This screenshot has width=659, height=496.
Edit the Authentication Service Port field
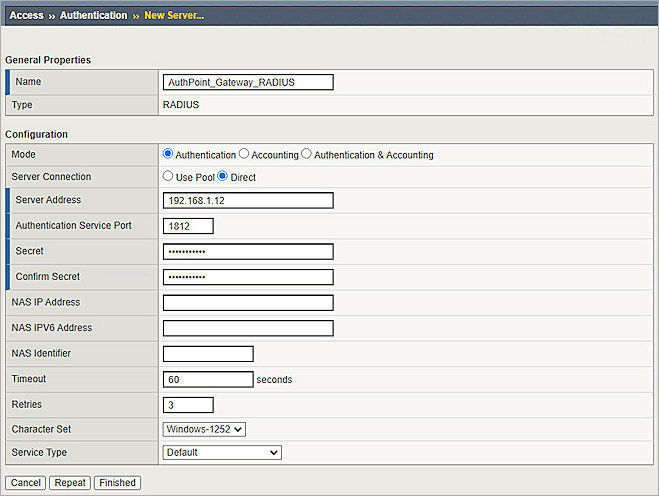(188, 226)
